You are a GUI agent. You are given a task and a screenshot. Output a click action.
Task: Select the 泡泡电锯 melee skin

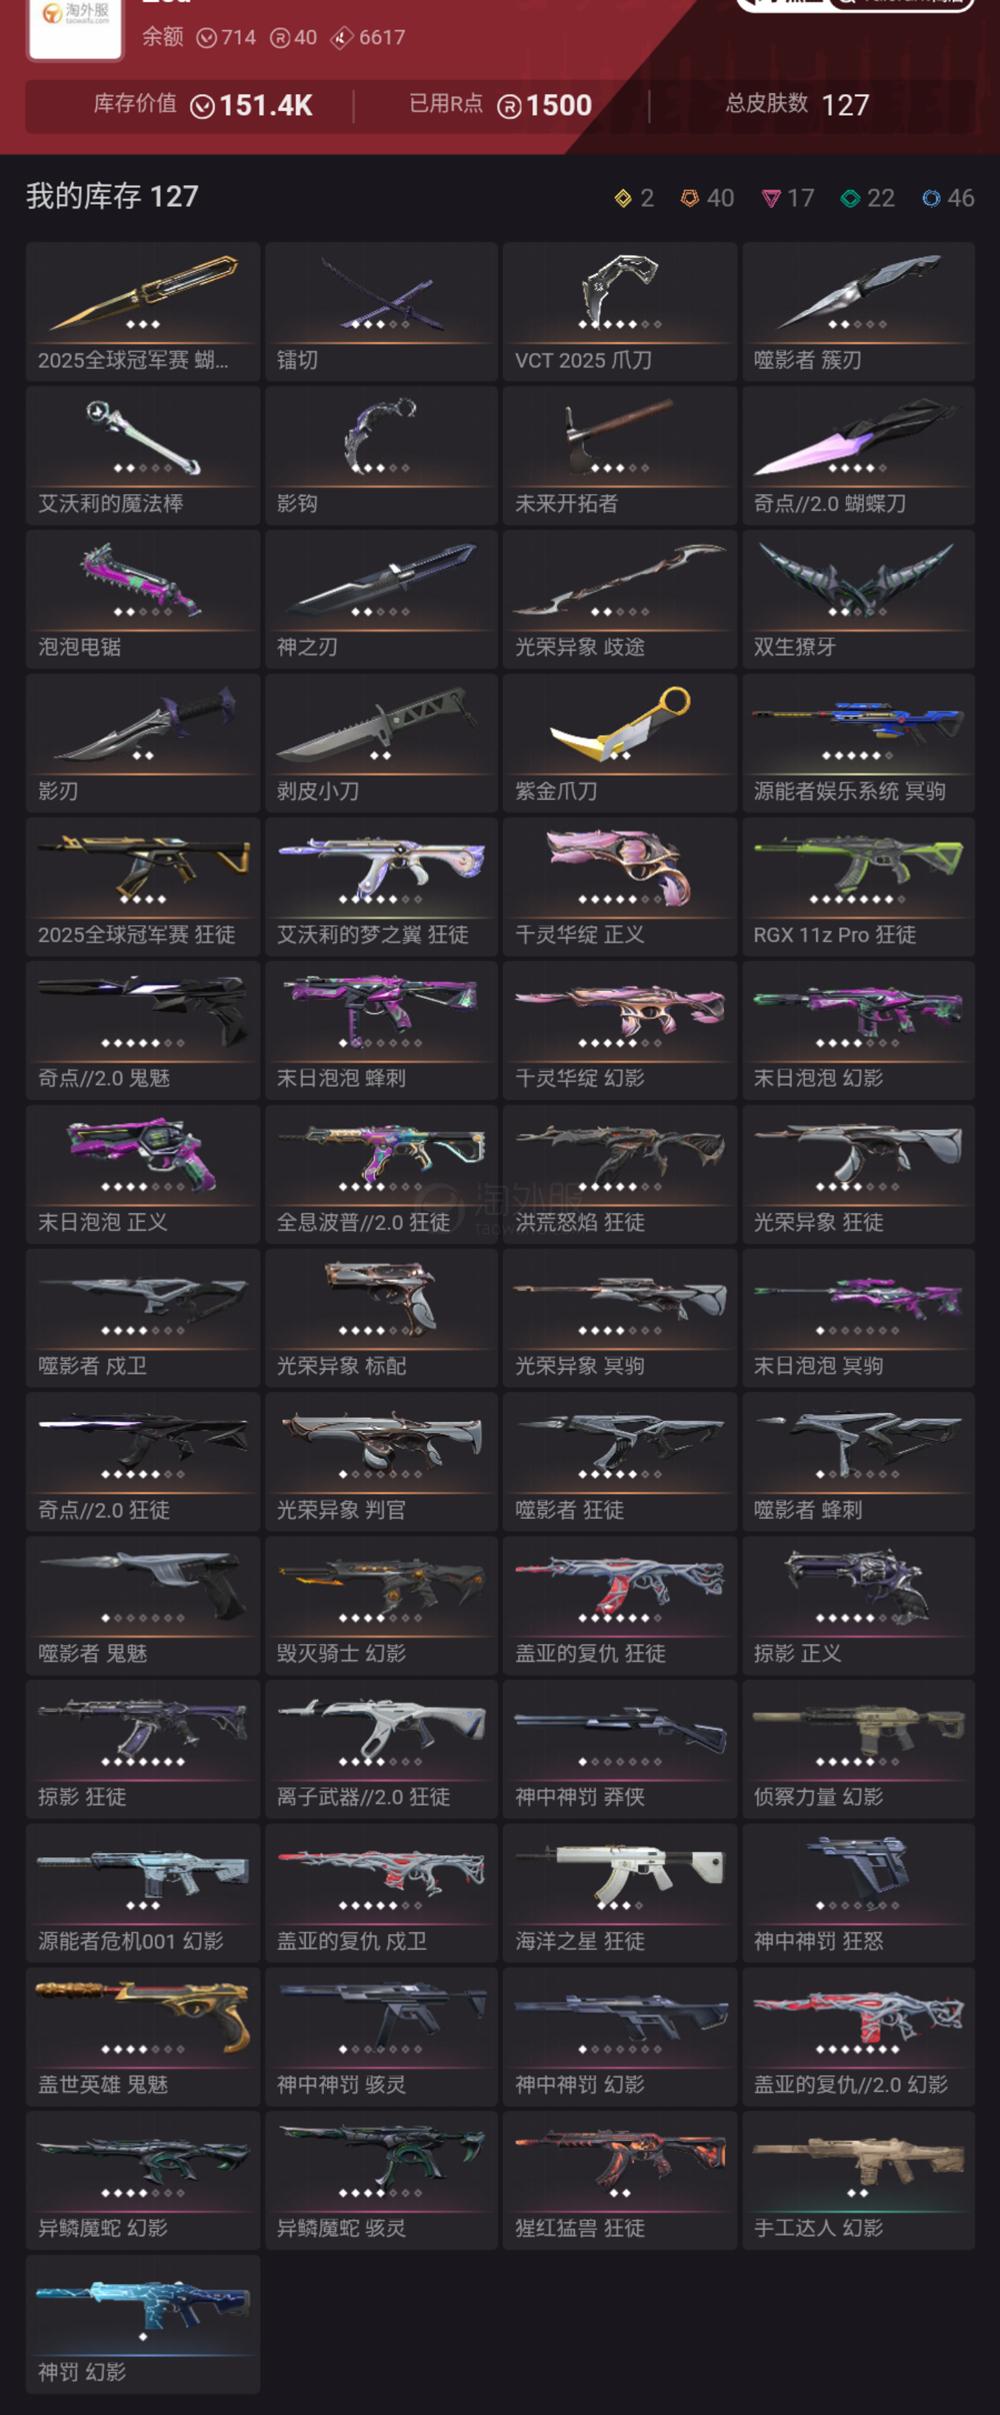pos(143,599)
